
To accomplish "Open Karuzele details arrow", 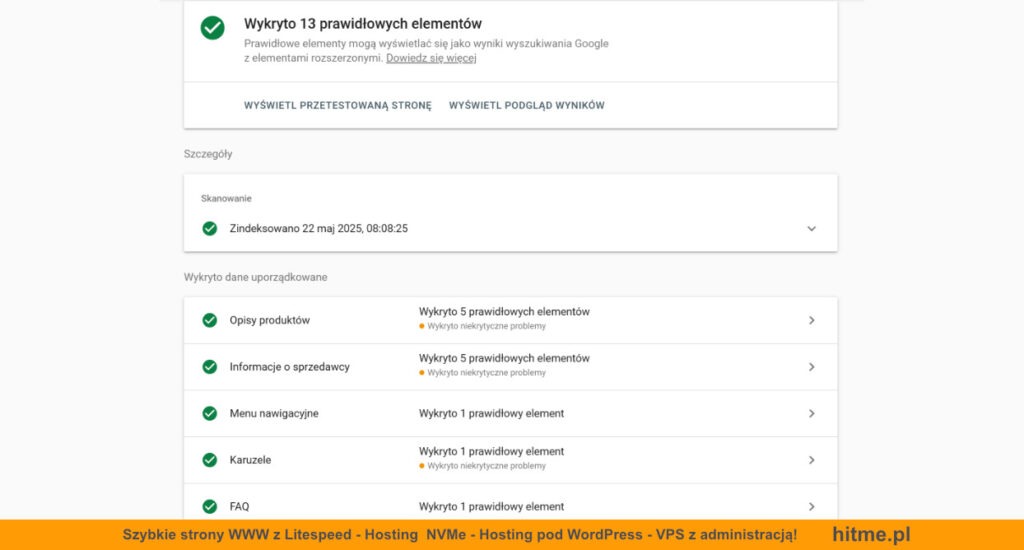I will pyautogui.click(x=811, y=460).
